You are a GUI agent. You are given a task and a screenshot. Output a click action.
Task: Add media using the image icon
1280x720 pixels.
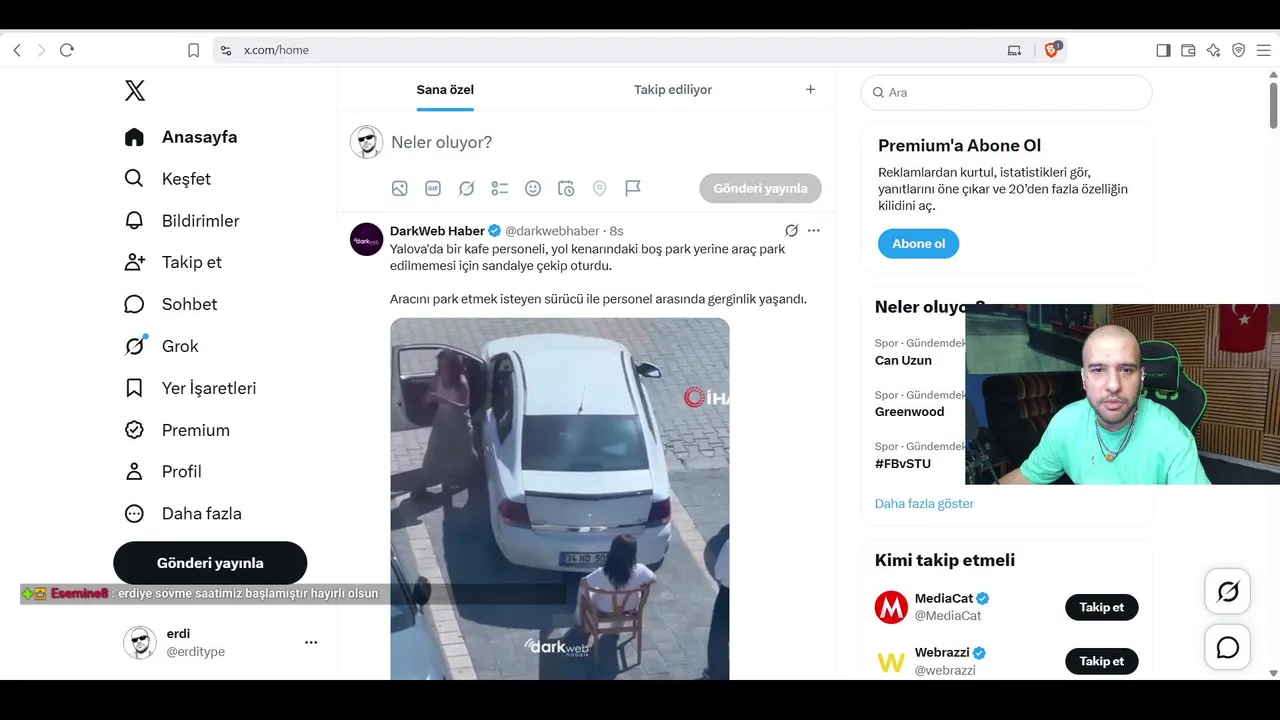400,188
